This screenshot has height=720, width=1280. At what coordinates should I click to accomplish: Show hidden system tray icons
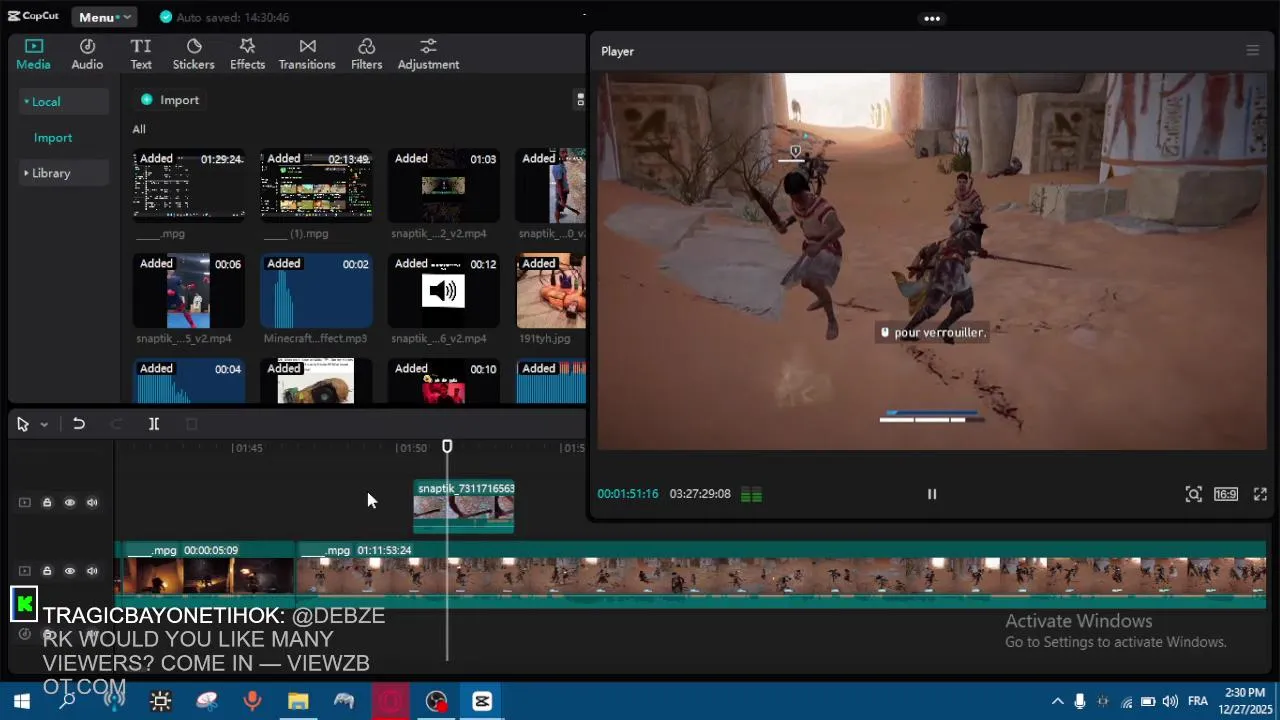pos(1057,701)
